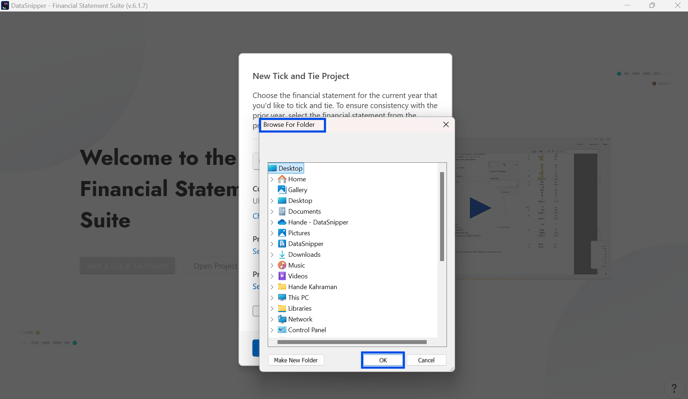
Task: Click the Control Panel icon
Action: tap(282, 330)
